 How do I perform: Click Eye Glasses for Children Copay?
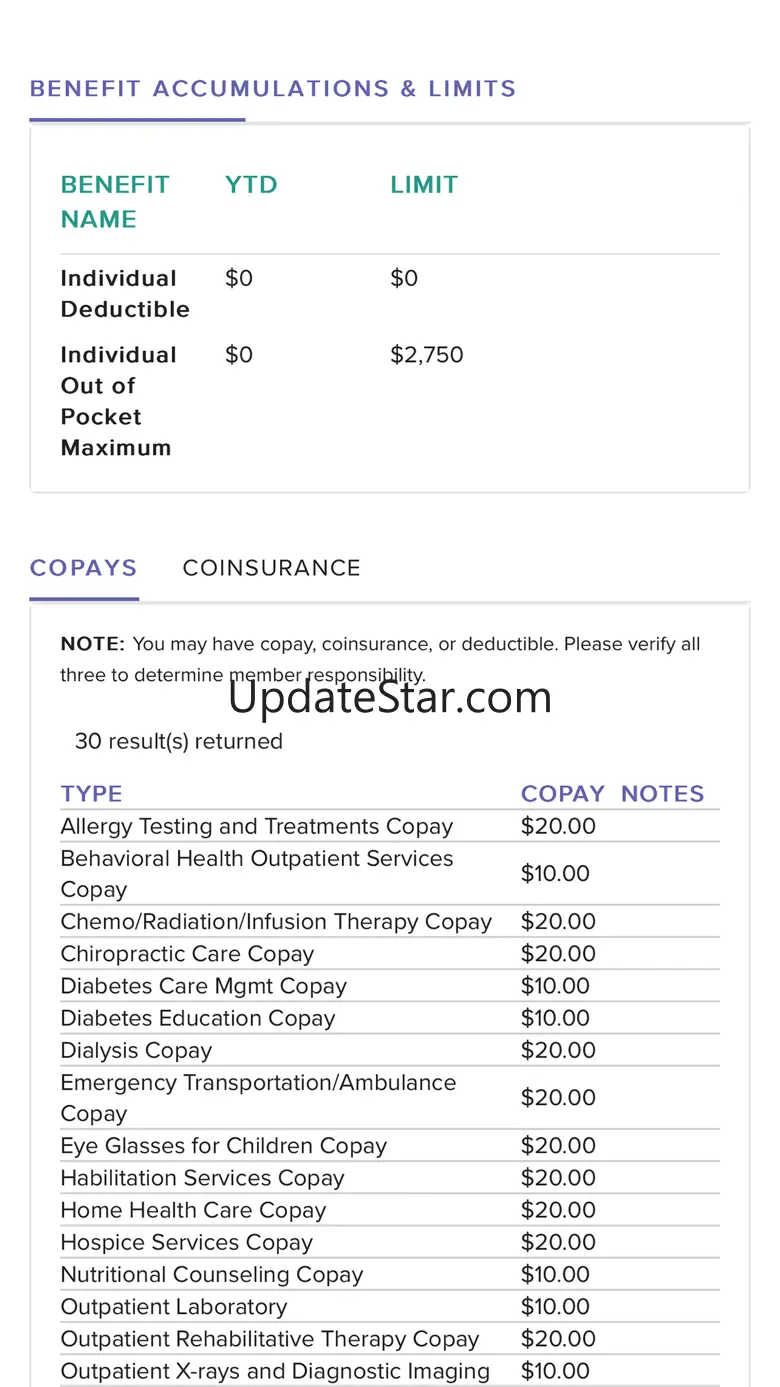[223, 1146]
